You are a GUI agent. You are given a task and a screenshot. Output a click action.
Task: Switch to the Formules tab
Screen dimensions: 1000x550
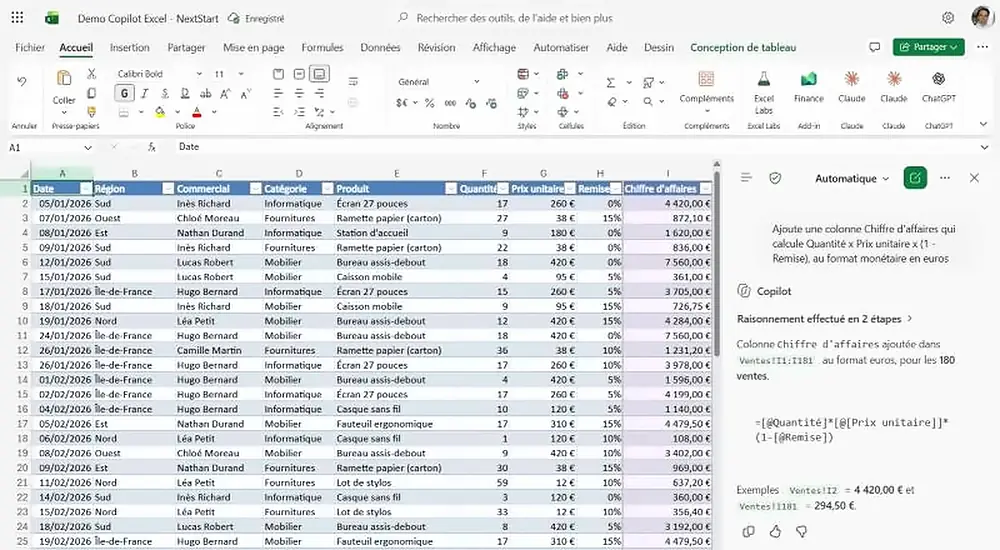322,47
